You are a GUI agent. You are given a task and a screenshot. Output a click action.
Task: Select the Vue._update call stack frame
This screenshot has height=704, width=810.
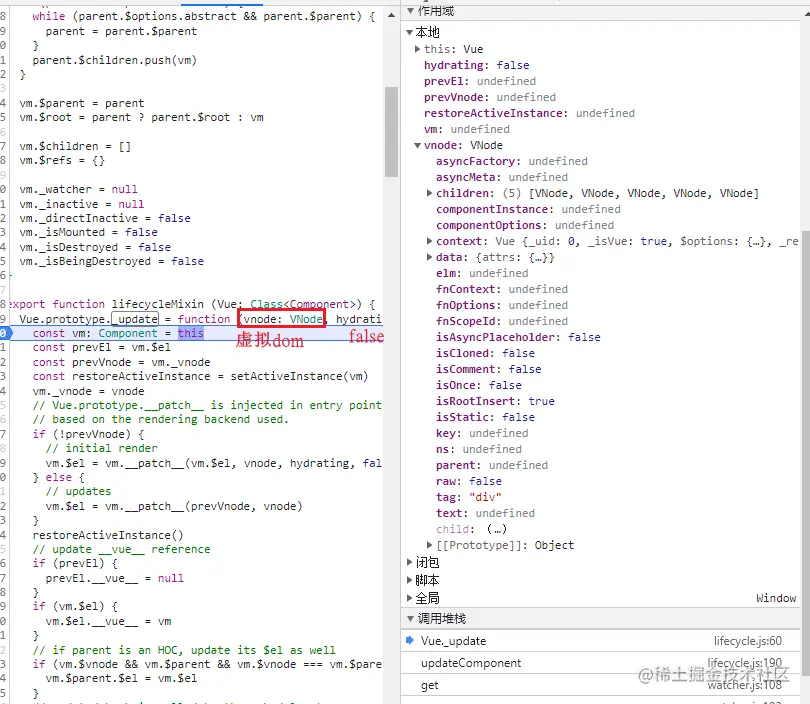[x=600, y=641]
